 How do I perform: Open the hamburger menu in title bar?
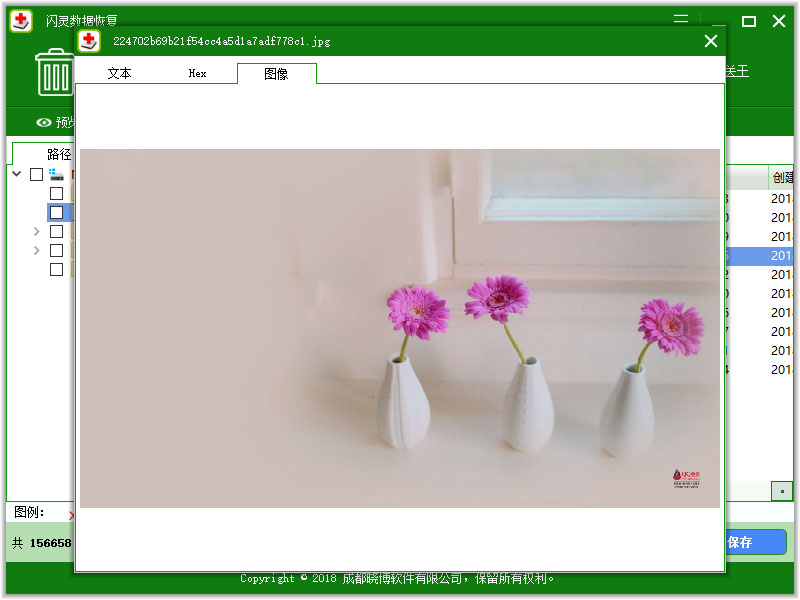click(x=681, y=20)
